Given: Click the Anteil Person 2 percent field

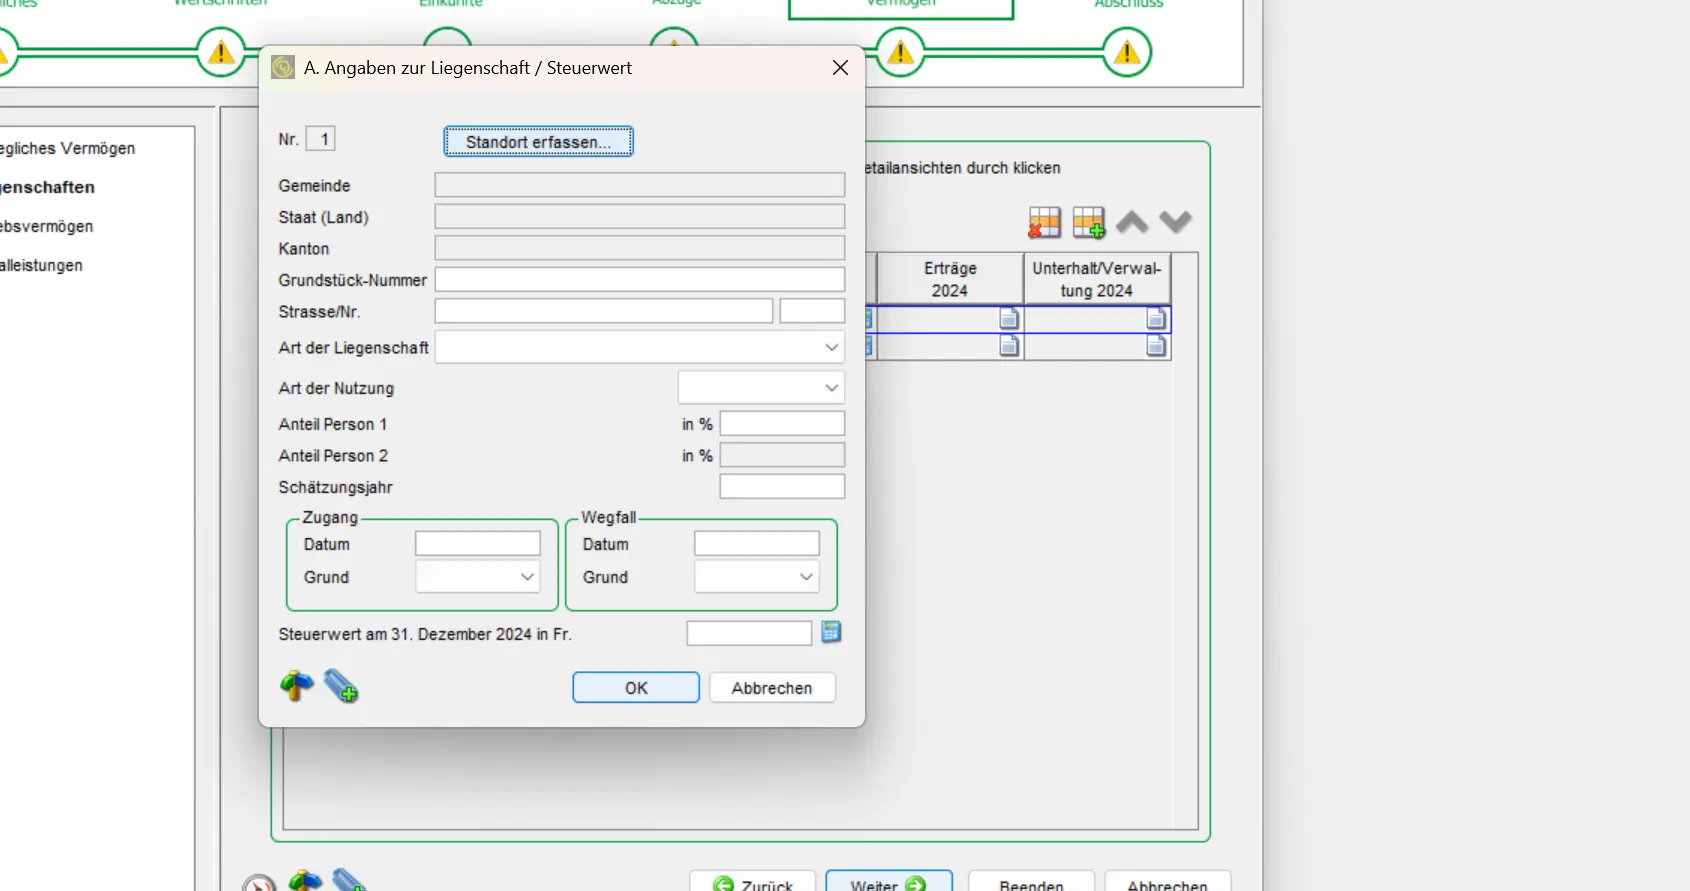Looking at the screenshot, I should (782, 455).
